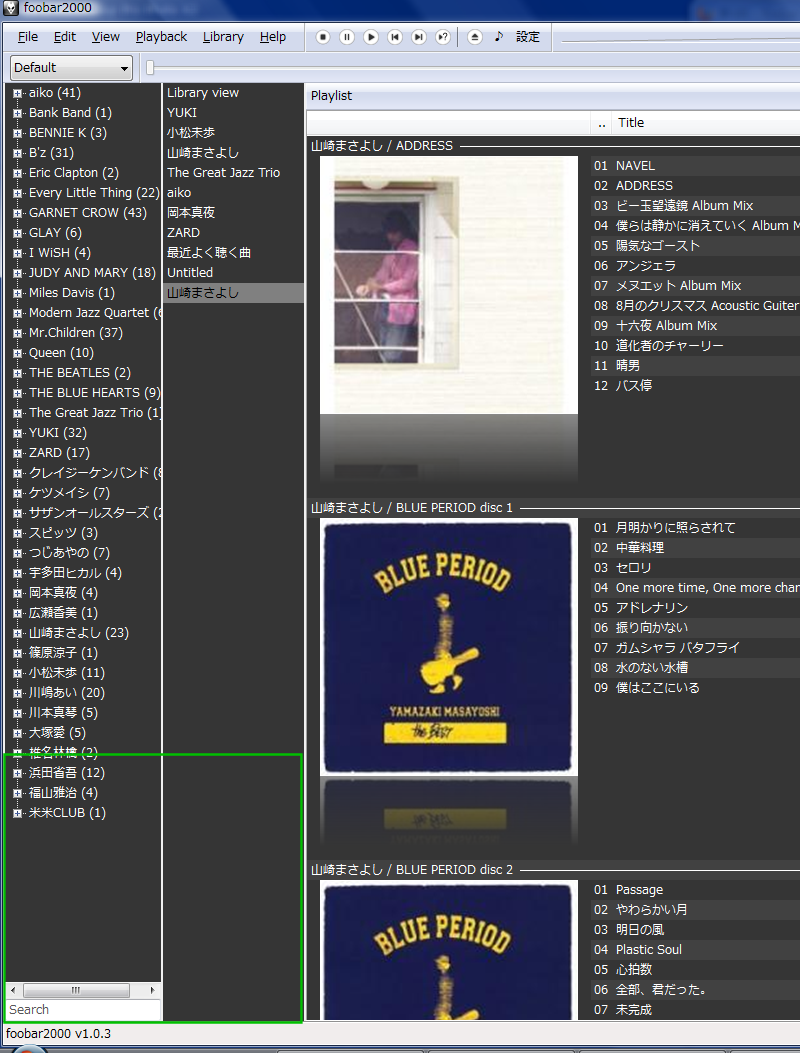This screenshot has height=1053, width=800.
Task: Expand the GARNET CROW (43) tree node
Action: [17, 213]
